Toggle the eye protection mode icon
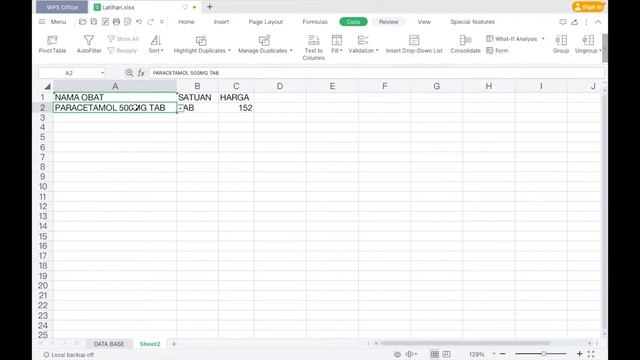Viewport: 640px width, 360px height. click(x=397, y=354)
